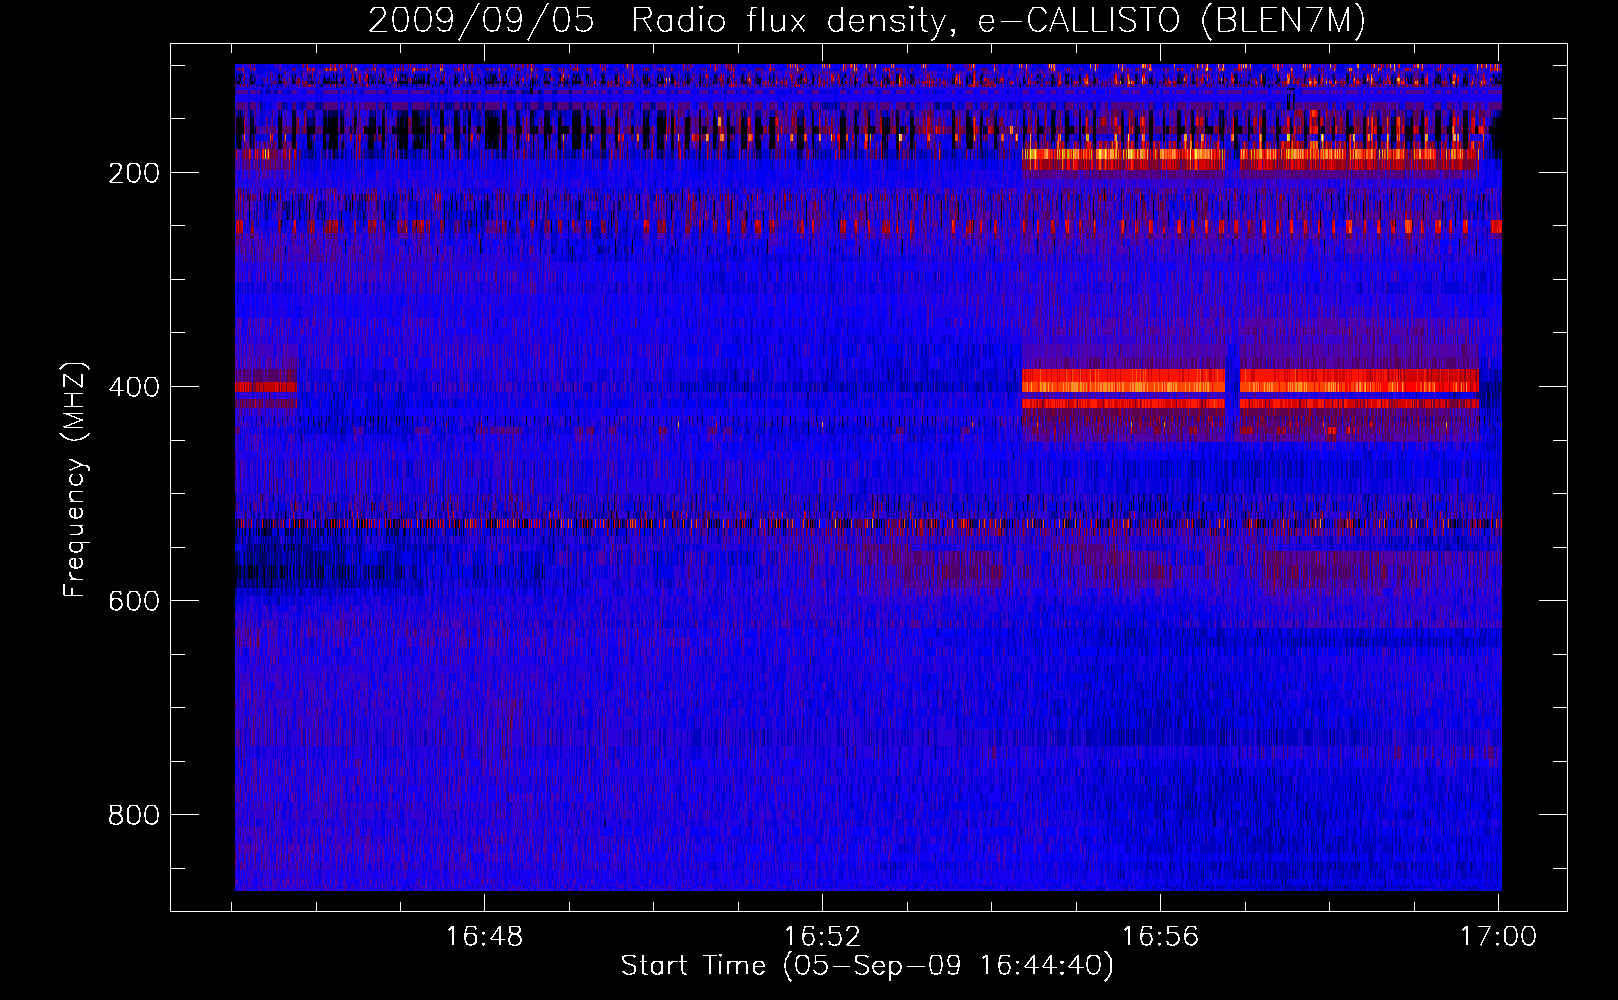The height and width of the screenshot is (1000, 1618).
Task: Click the 400 frequency tick label
Action: point(134,387)
